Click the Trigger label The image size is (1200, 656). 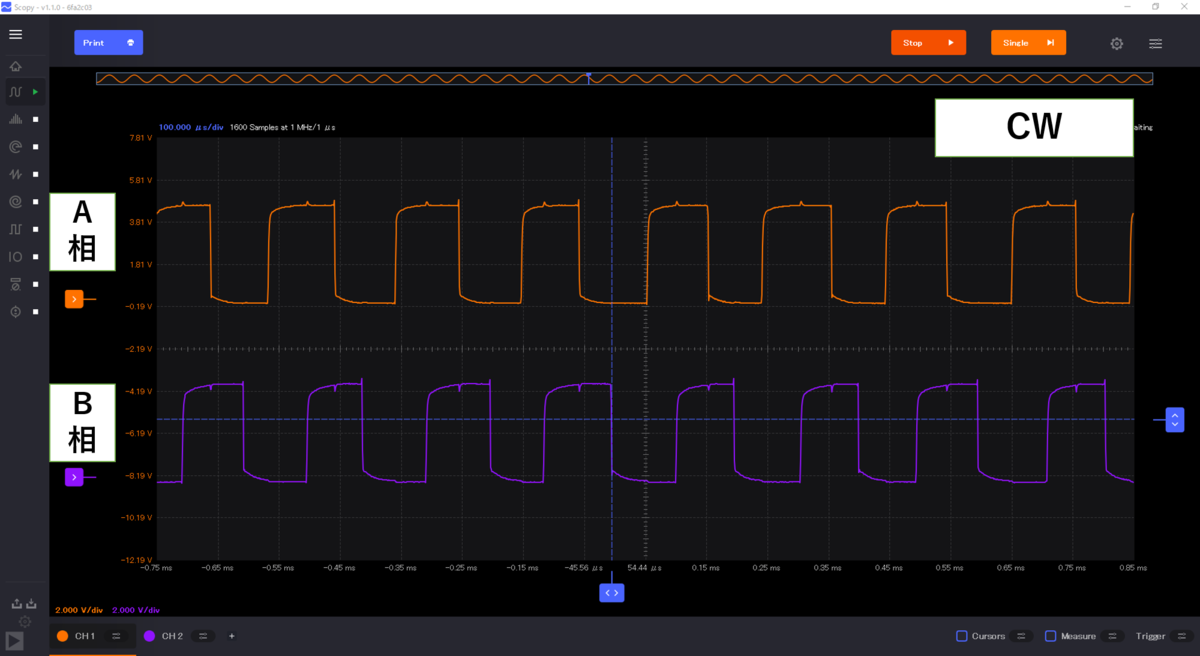(1150, 636)
